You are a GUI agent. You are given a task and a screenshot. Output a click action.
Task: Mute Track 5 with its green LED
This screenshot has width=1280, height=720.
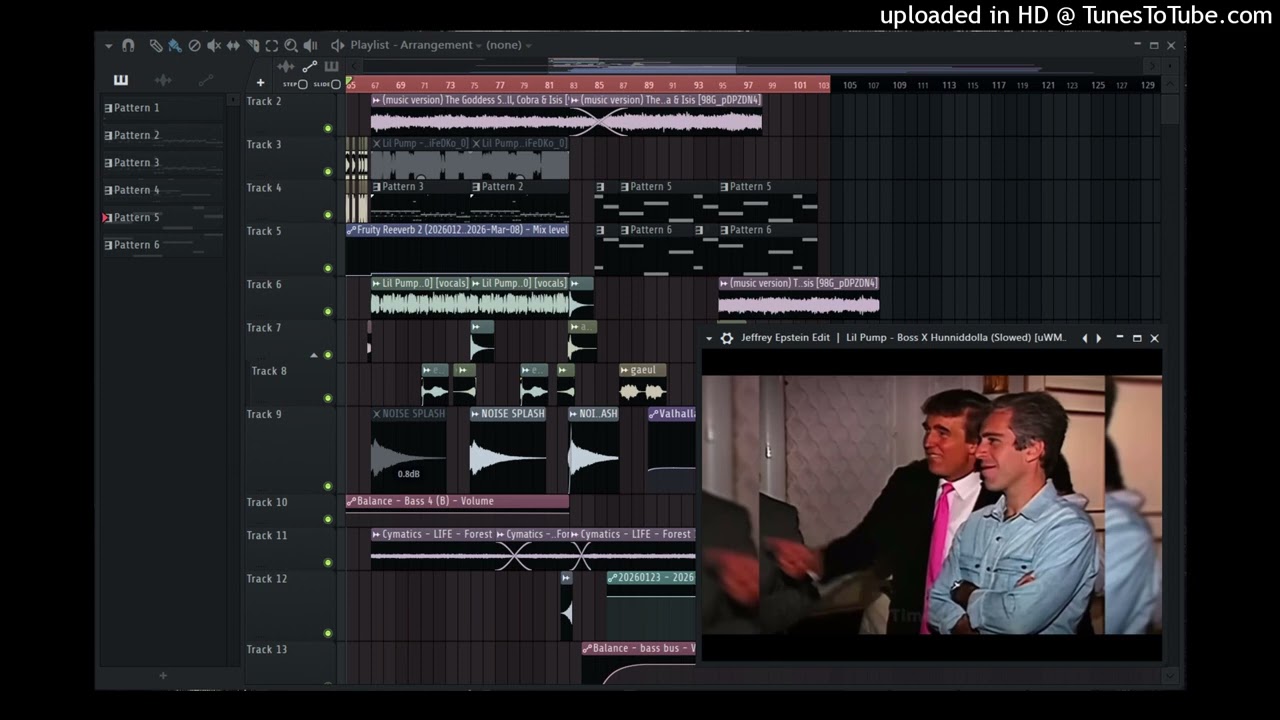[328, 268]
